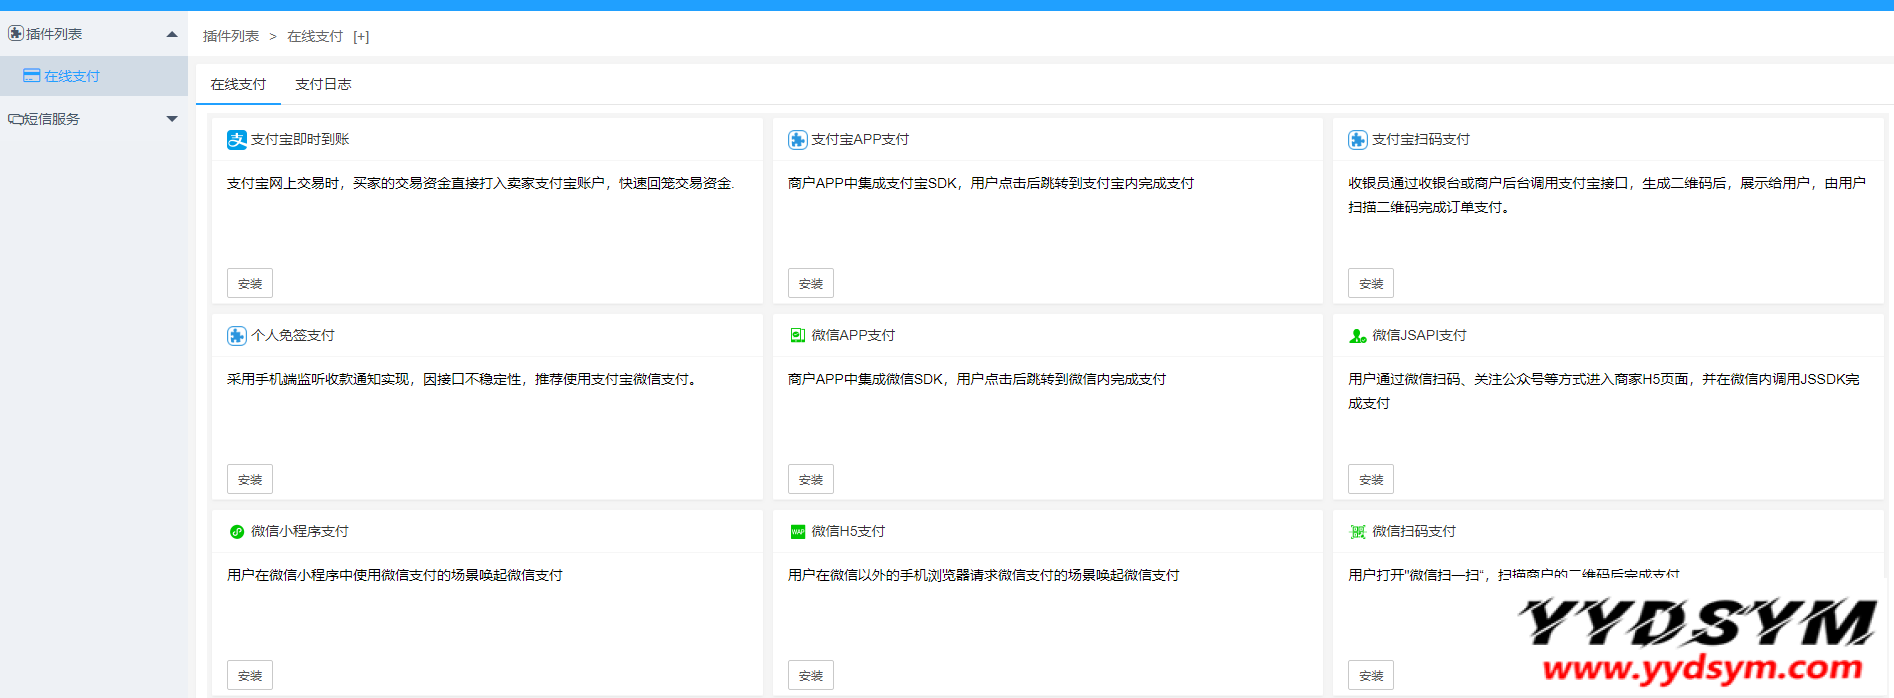The image size is (1894, 698).
Task: Select the 在线支付 tab
Action: click(x=238, y=85)
